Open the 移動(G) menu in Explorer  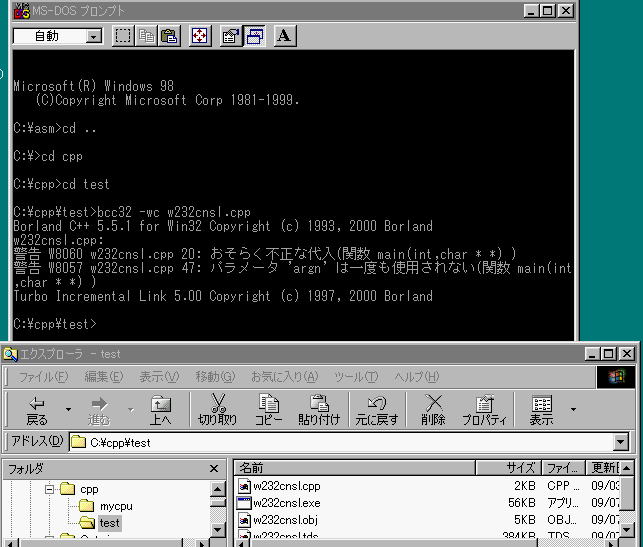coord(215,376)
